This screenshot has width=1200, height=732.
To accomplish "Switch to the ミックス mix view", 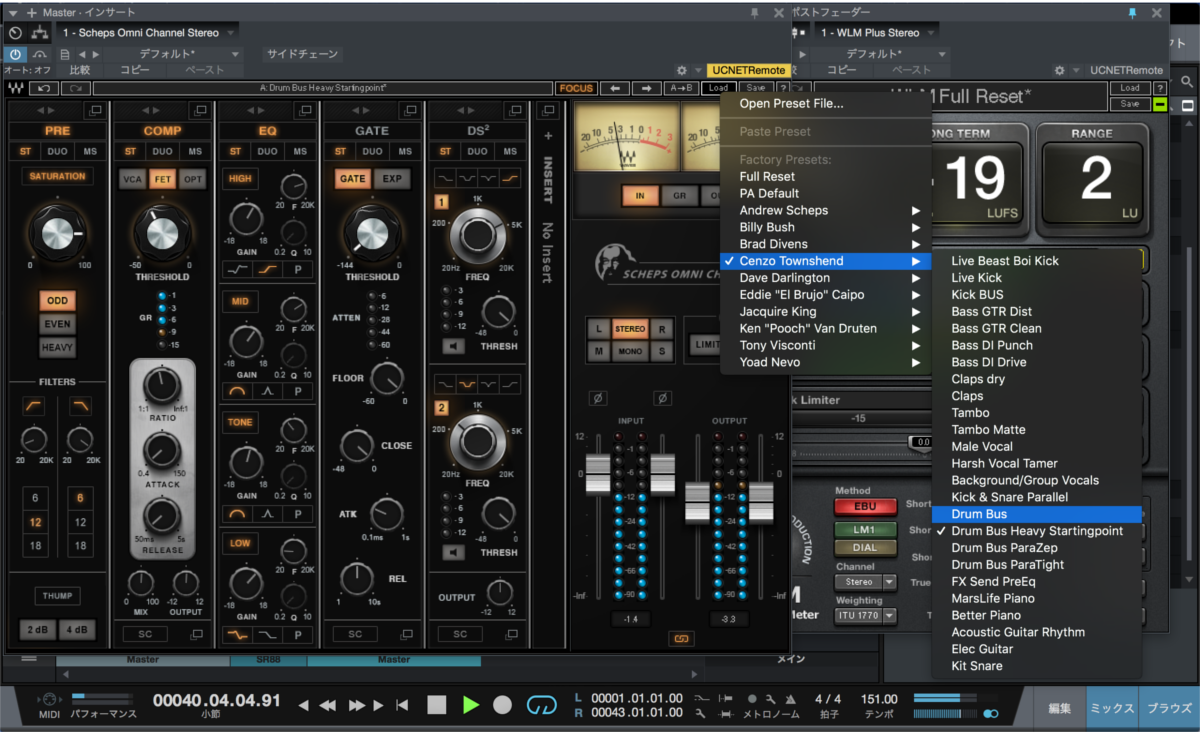I will point(1112,708).
